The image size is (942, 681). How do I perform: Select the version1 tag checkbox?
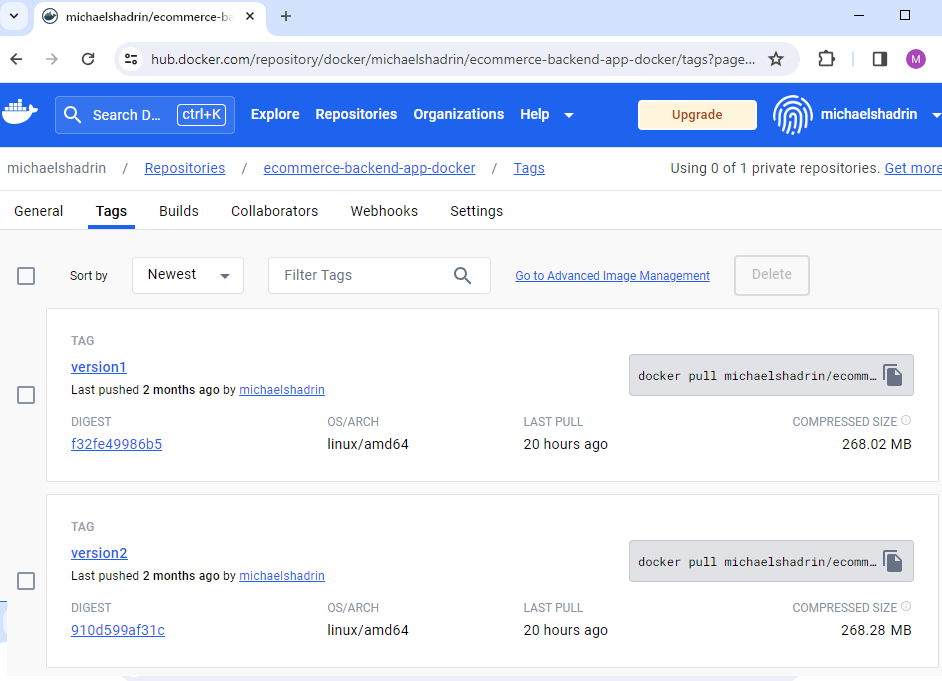pyautogui.click(x=26, y=395)
